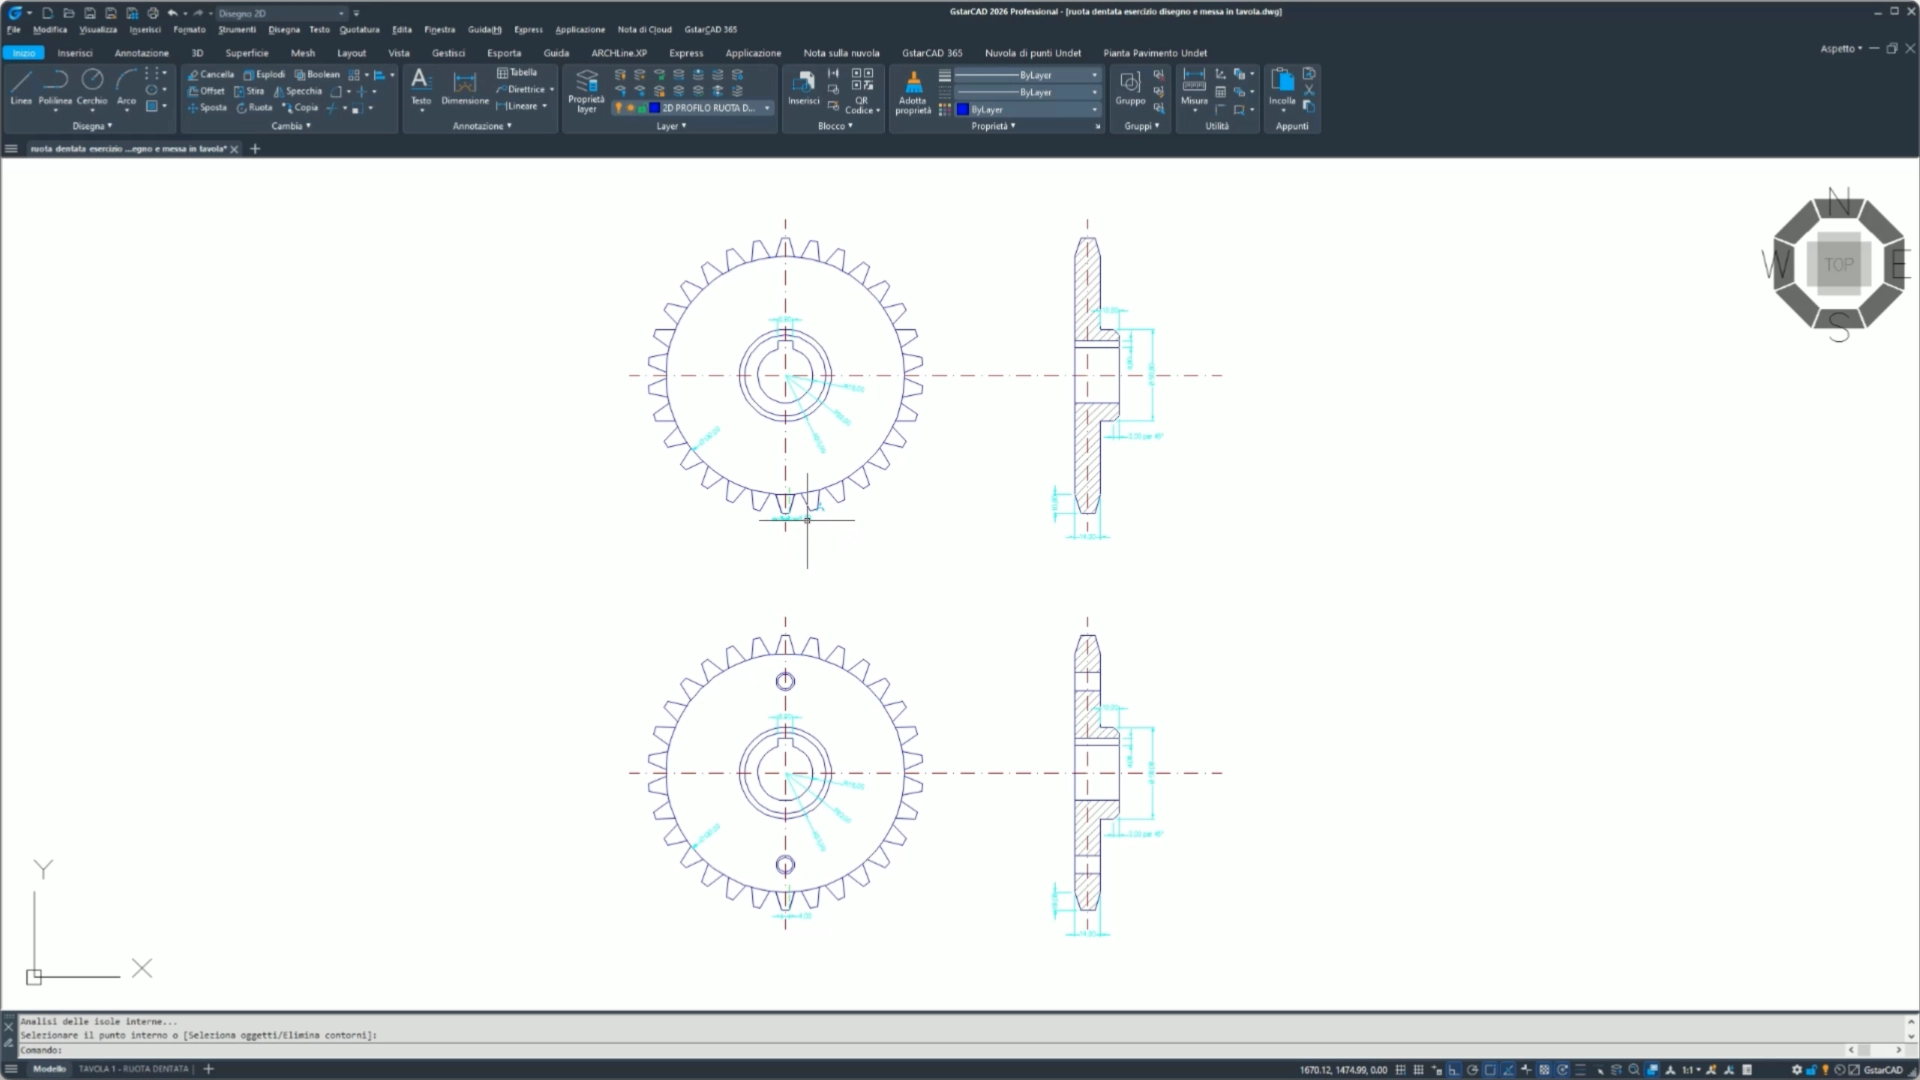Screen dimensions: 1920x1080
Task: Click the blue ByLayer color swatch
Action: (x=963, y=110)
